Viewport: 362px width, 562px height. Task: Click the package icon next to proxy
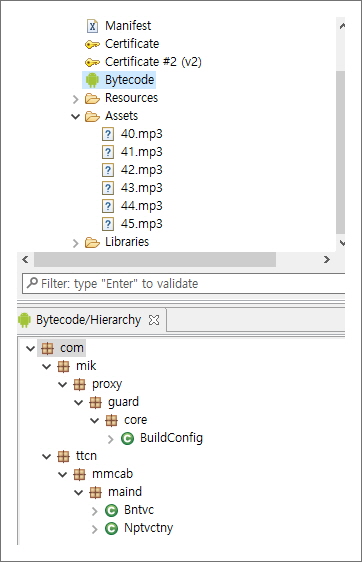(79, 385)
